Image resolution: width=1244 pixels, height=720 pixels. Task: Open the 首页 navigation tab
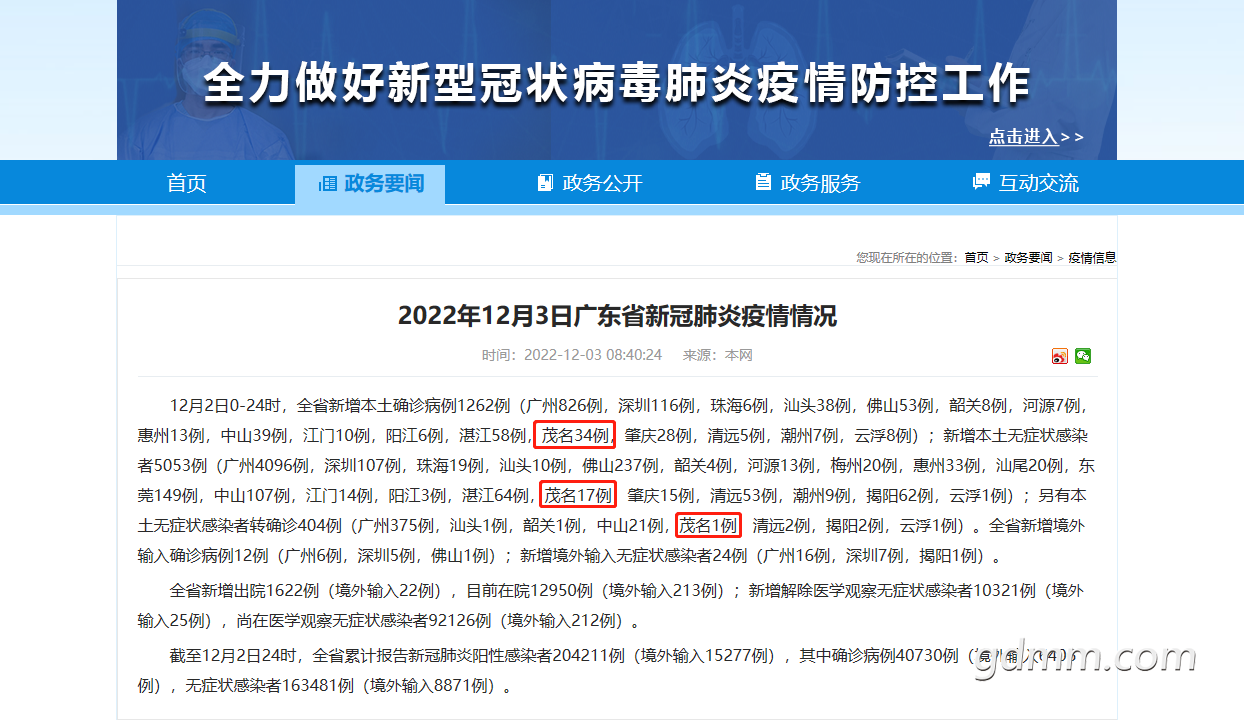coord(186,183)
